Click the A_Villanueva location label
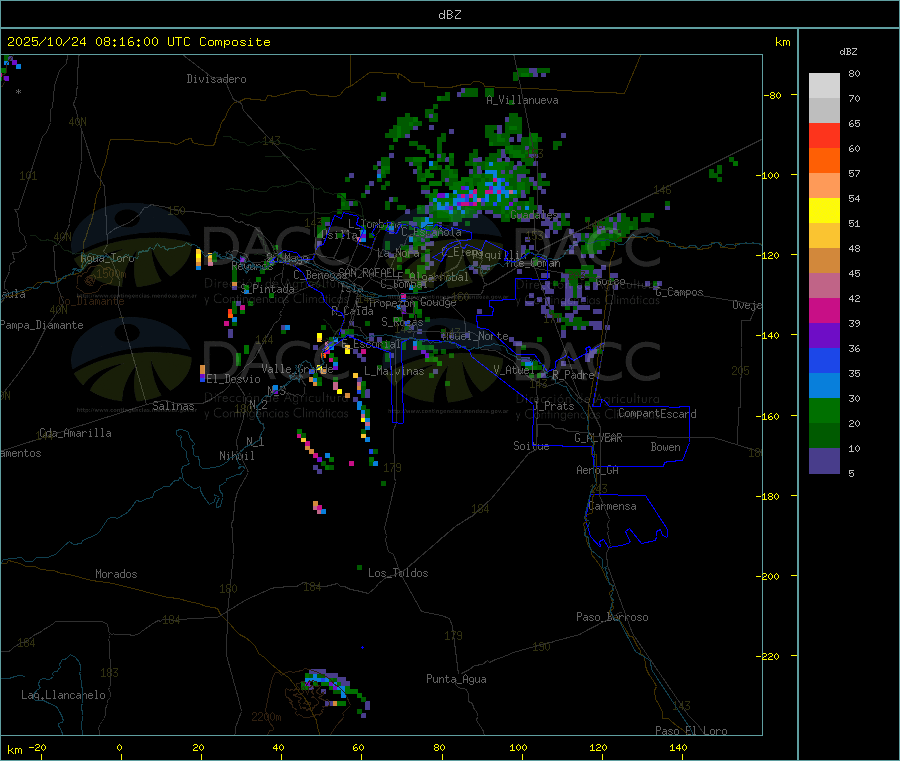The width and height of the screenshot is (900, 761). click(522, 100)
